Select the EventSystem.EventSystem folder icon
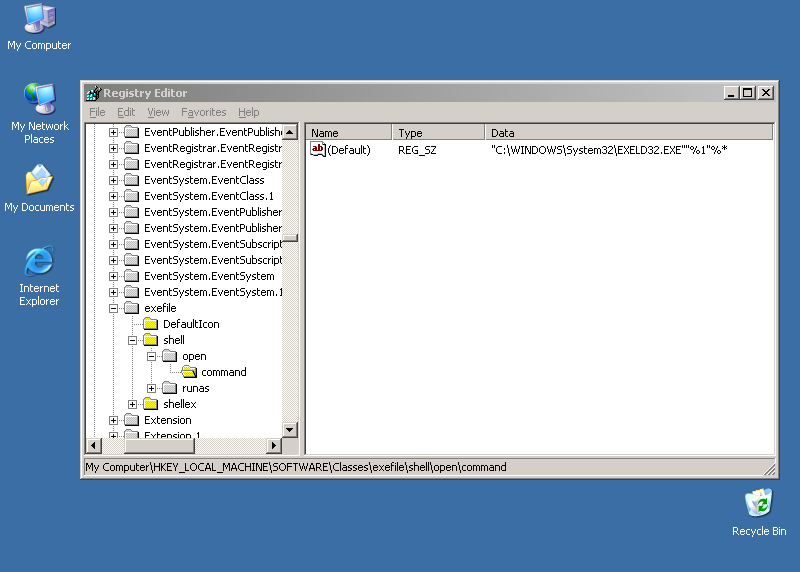The image size is (800, 572). coord(132,276)
